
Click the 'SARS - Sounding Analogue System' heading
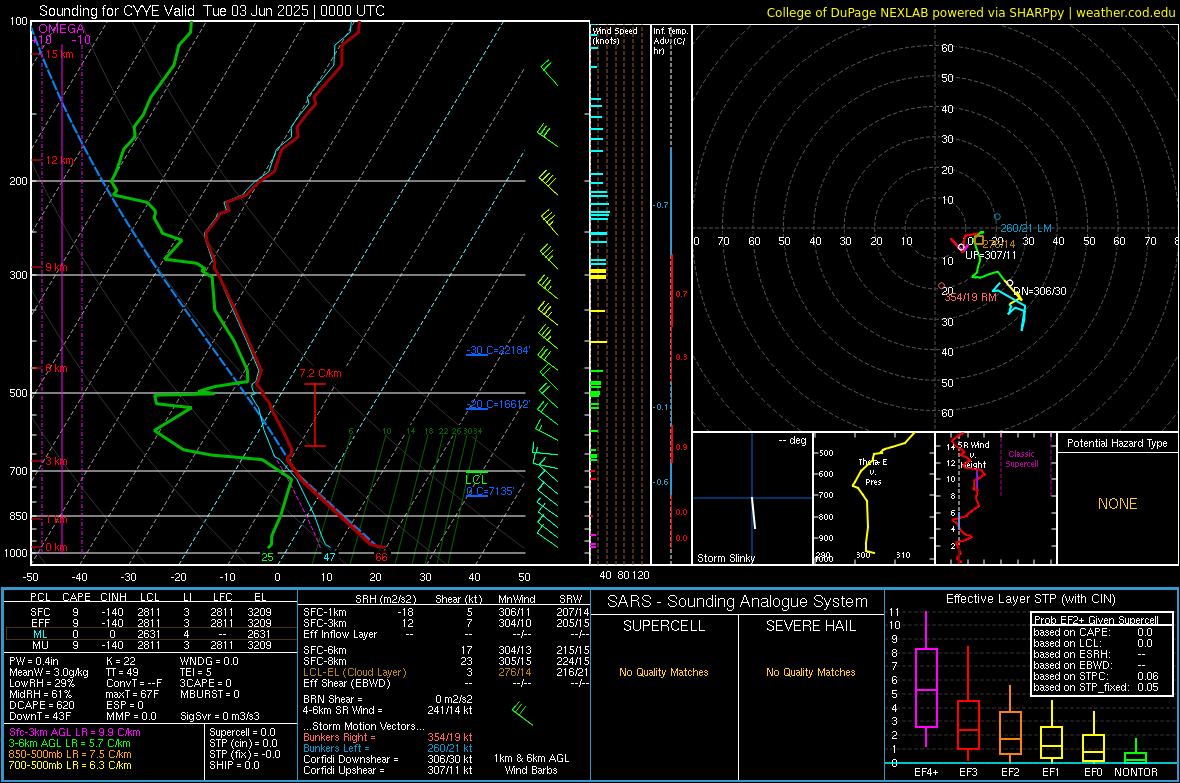pyautogui.click(x=738, y=602)
